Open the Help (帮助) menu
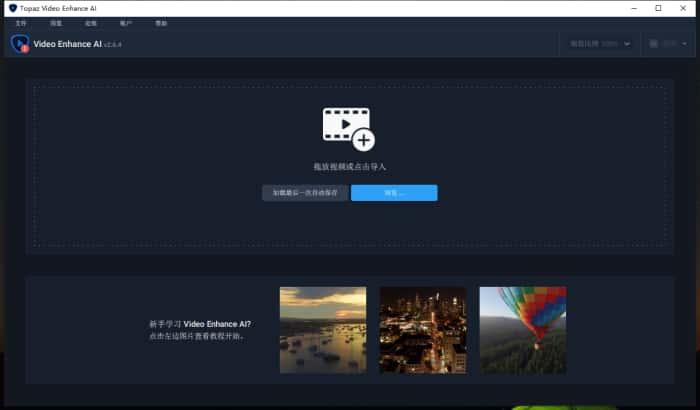 point(161,23)
